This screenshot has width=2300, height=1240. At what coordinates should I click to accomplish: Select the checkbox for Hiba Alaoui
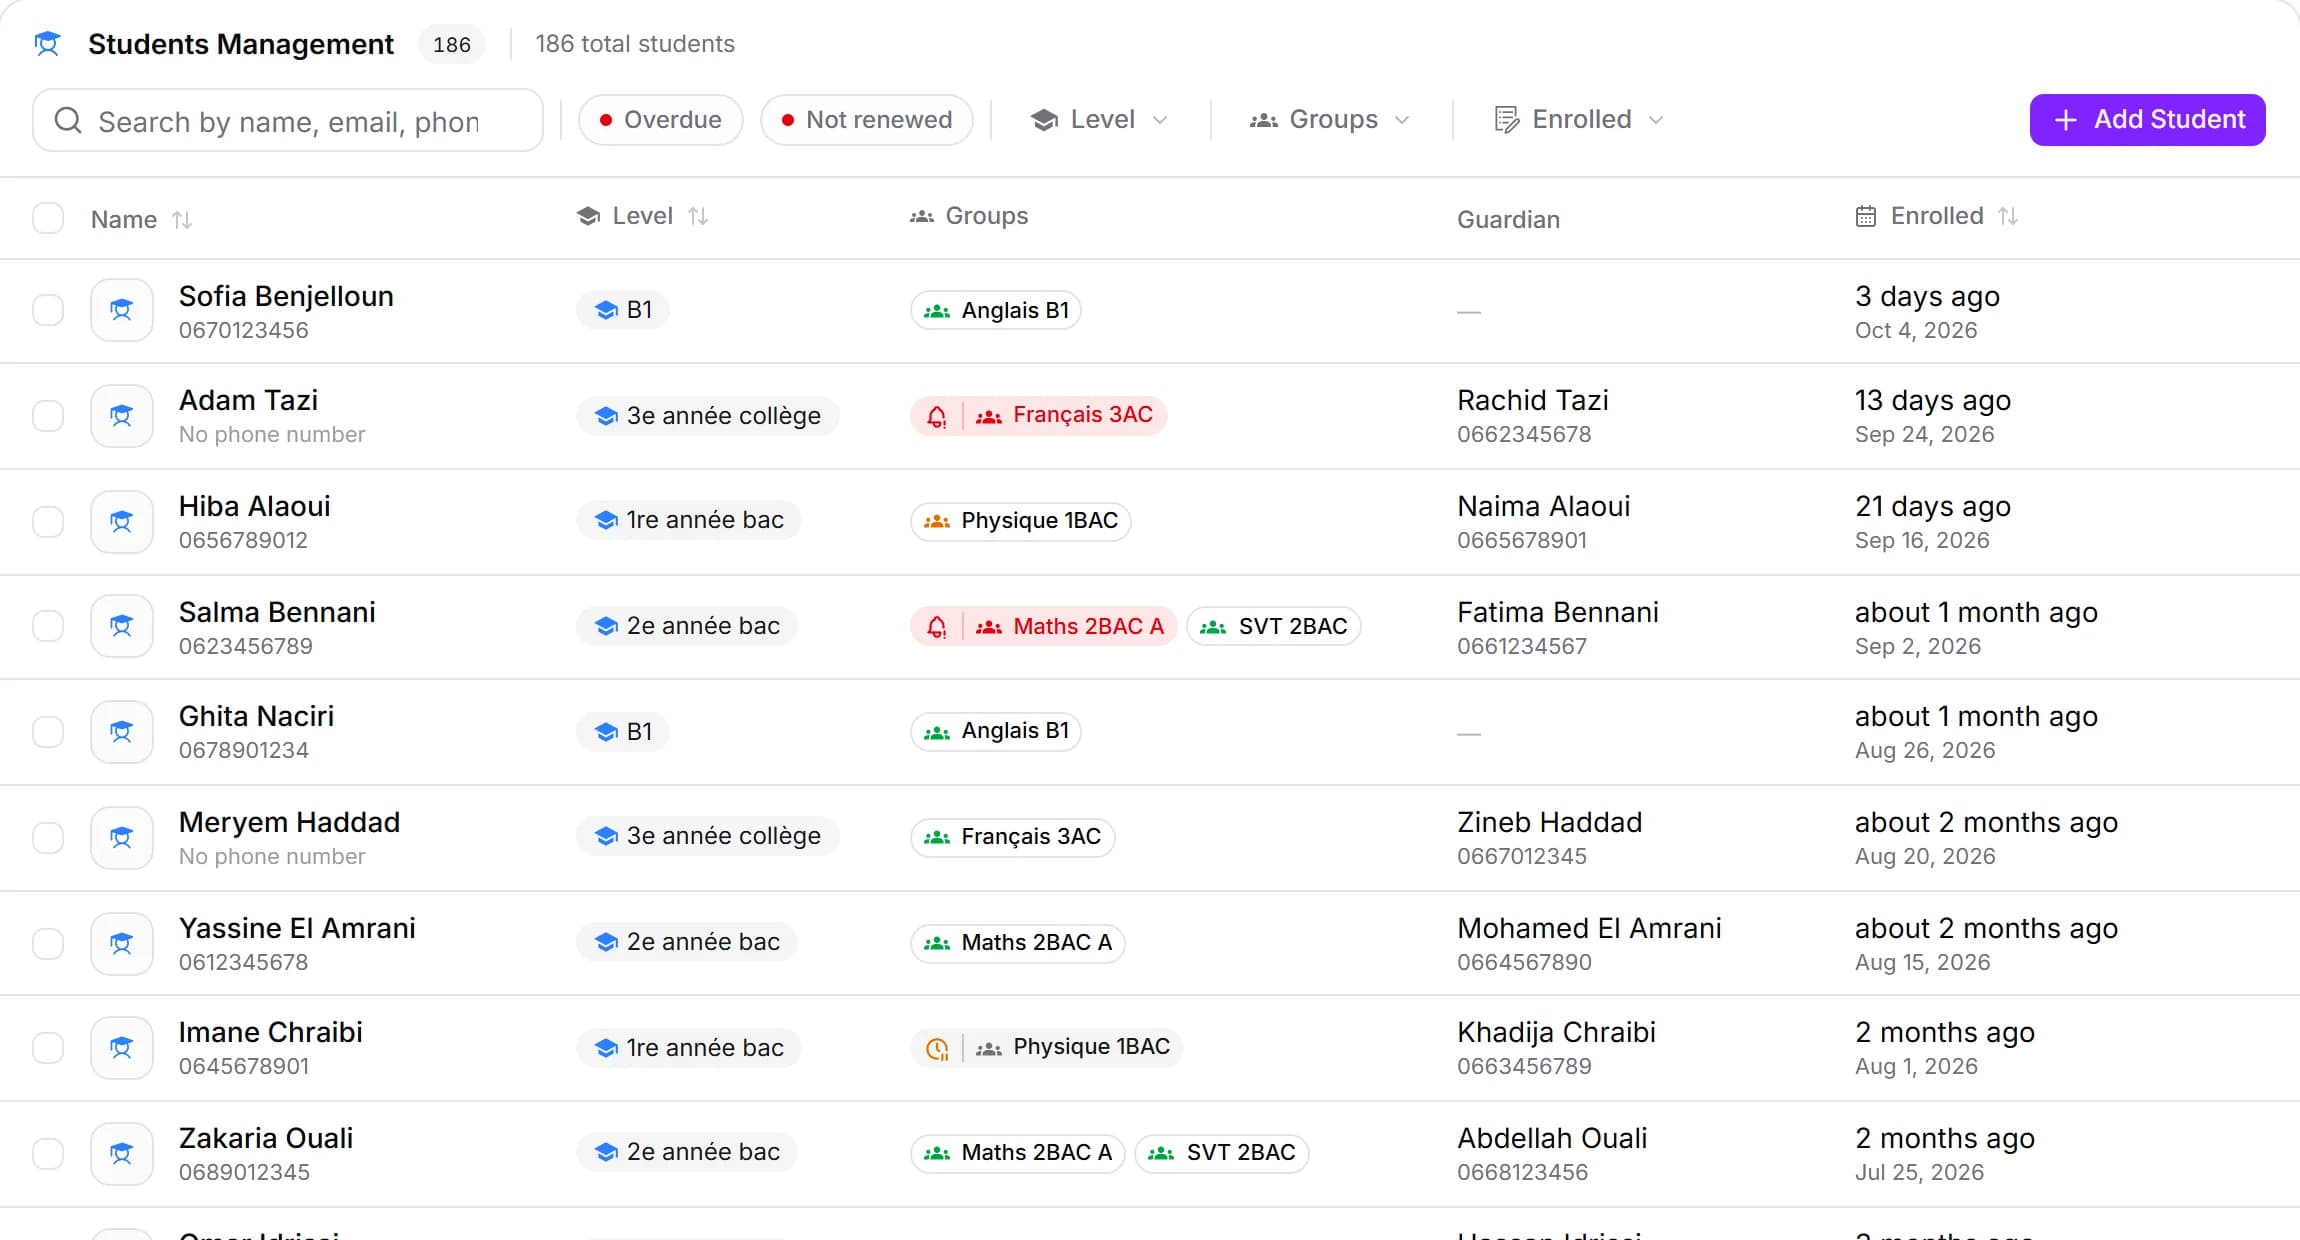48,521
